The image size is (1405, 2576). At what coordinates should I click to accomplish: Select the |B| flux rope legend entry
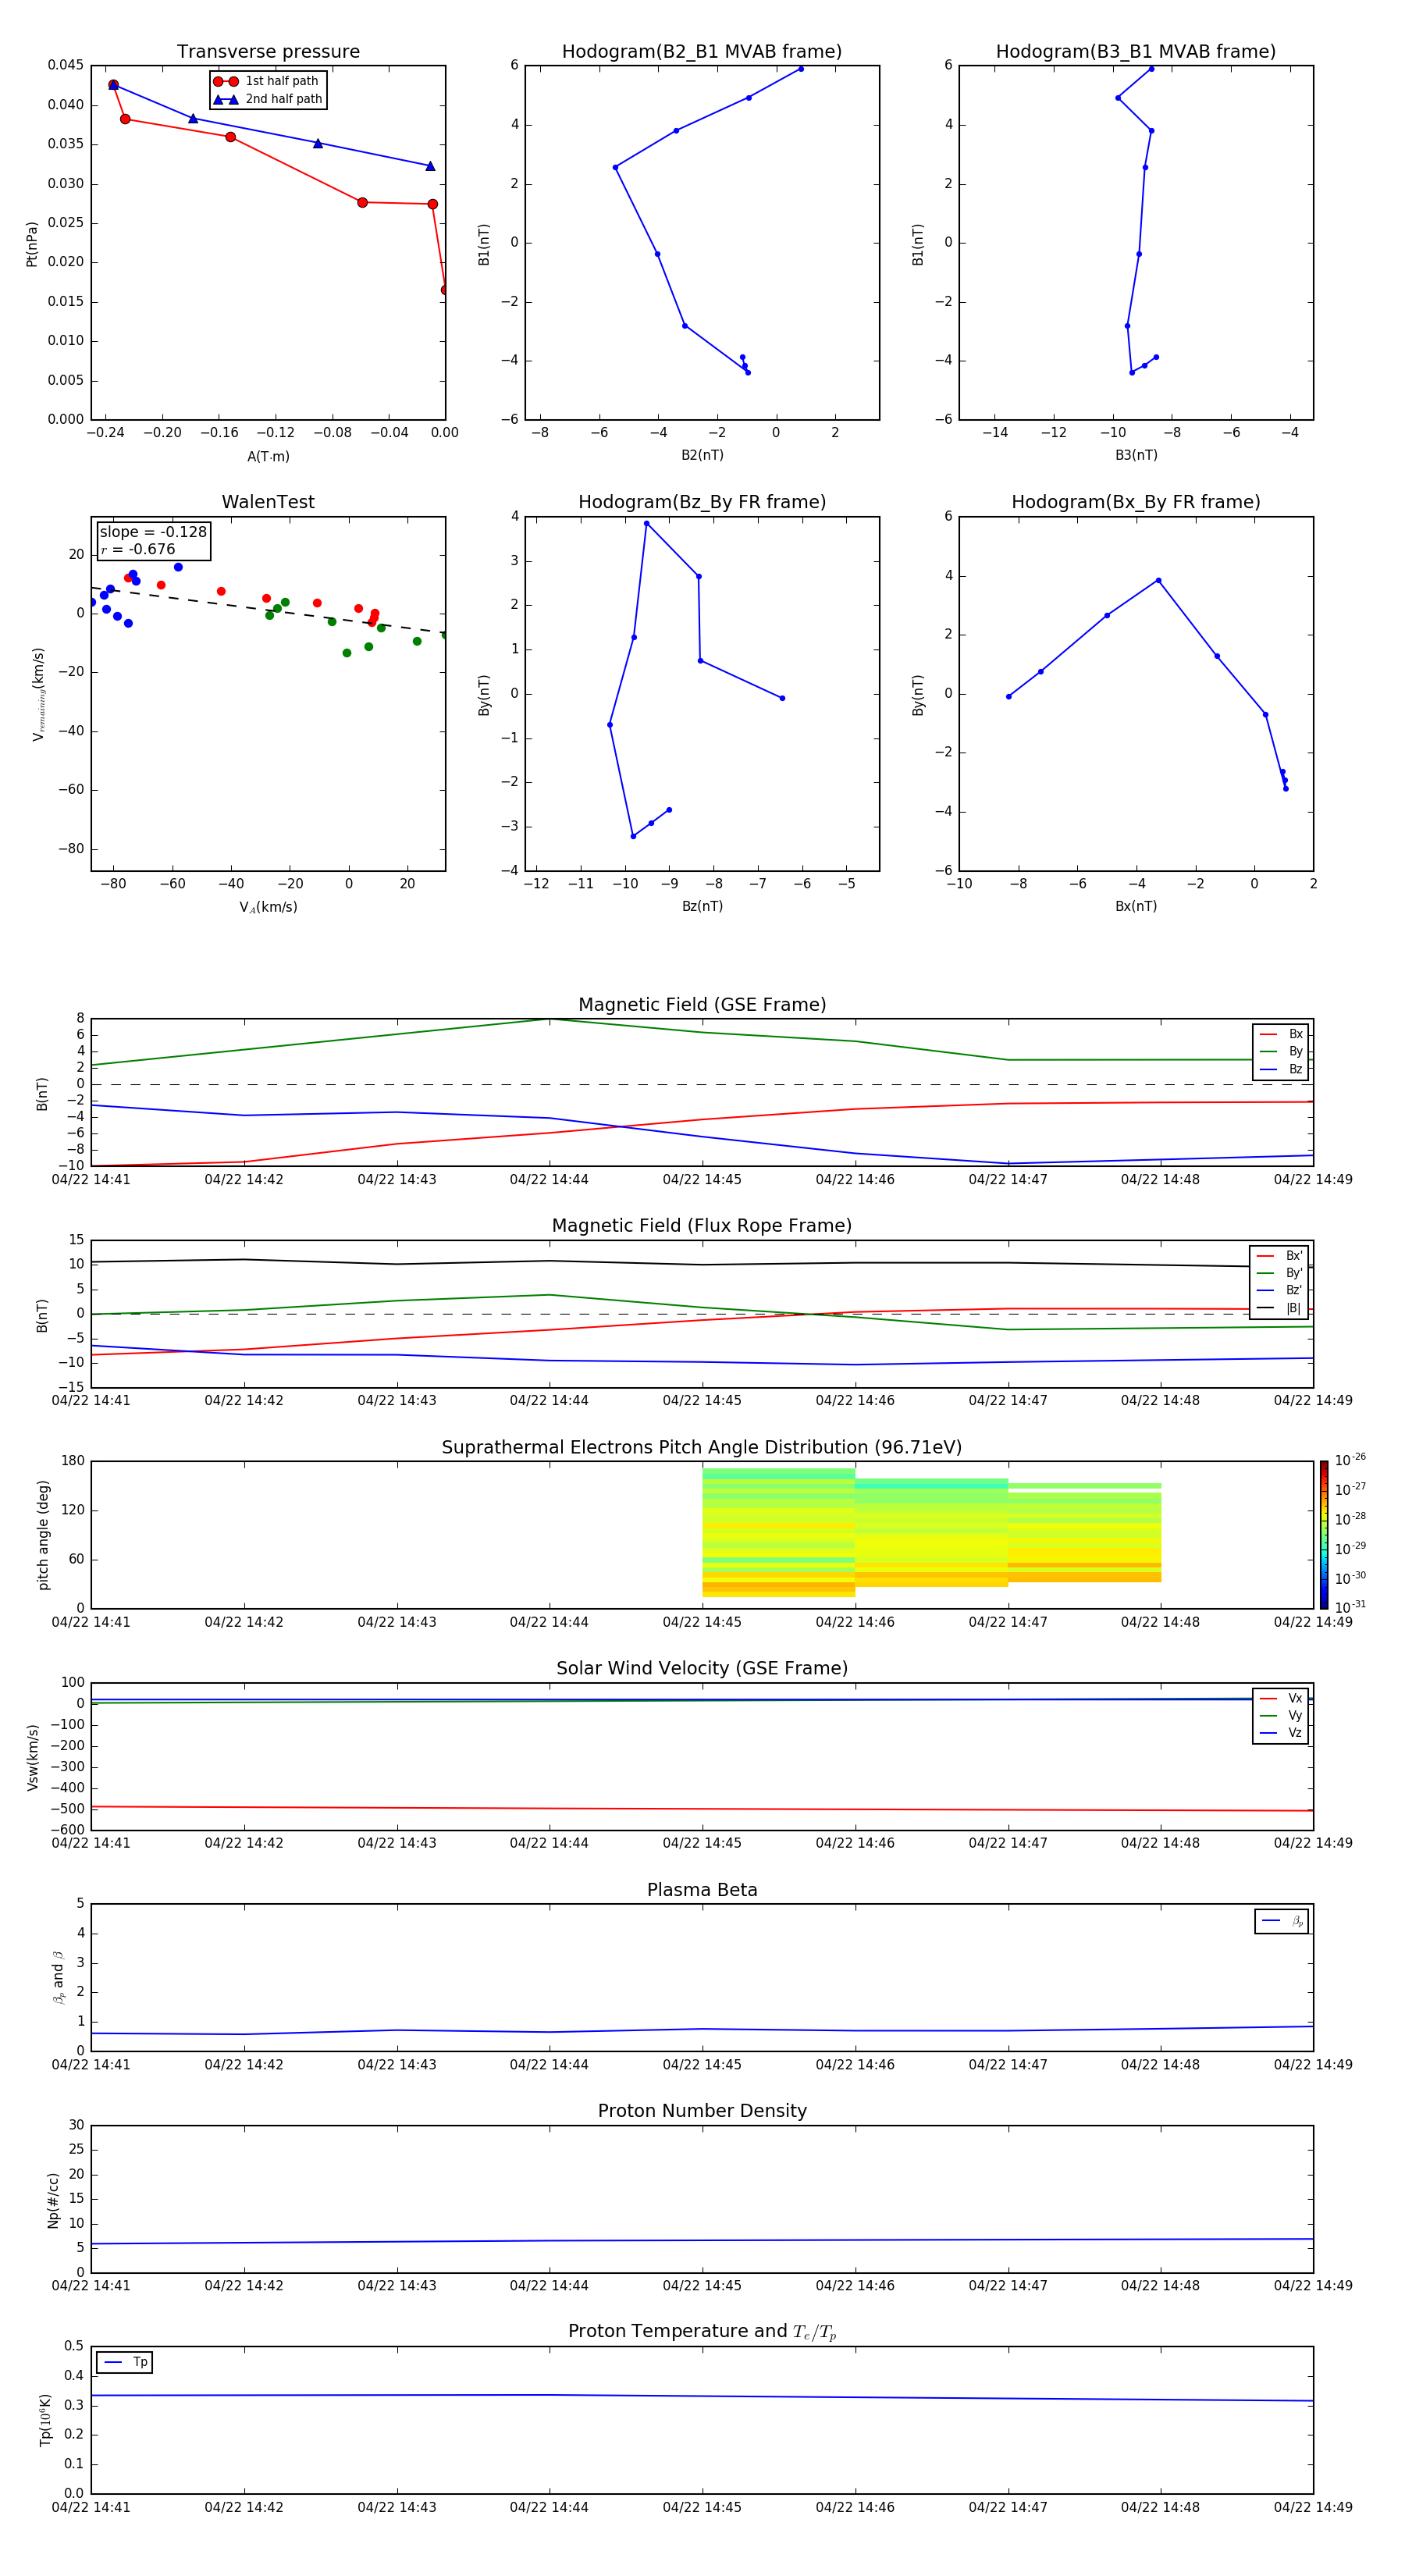click(1279, 1308)
